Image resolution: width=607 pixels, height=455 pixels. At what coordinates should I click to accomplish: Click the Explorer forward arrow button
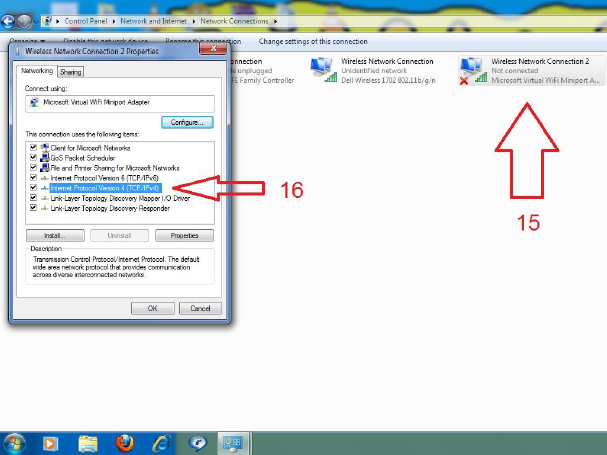pyautogui.click(x=24, y=22)
